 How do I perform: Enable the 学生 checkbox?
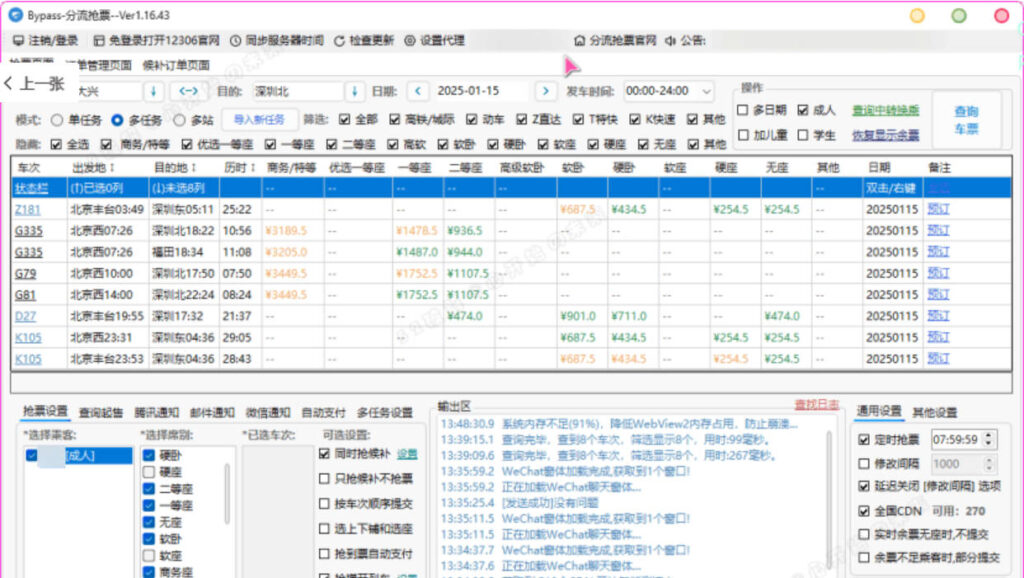point(803,135)
